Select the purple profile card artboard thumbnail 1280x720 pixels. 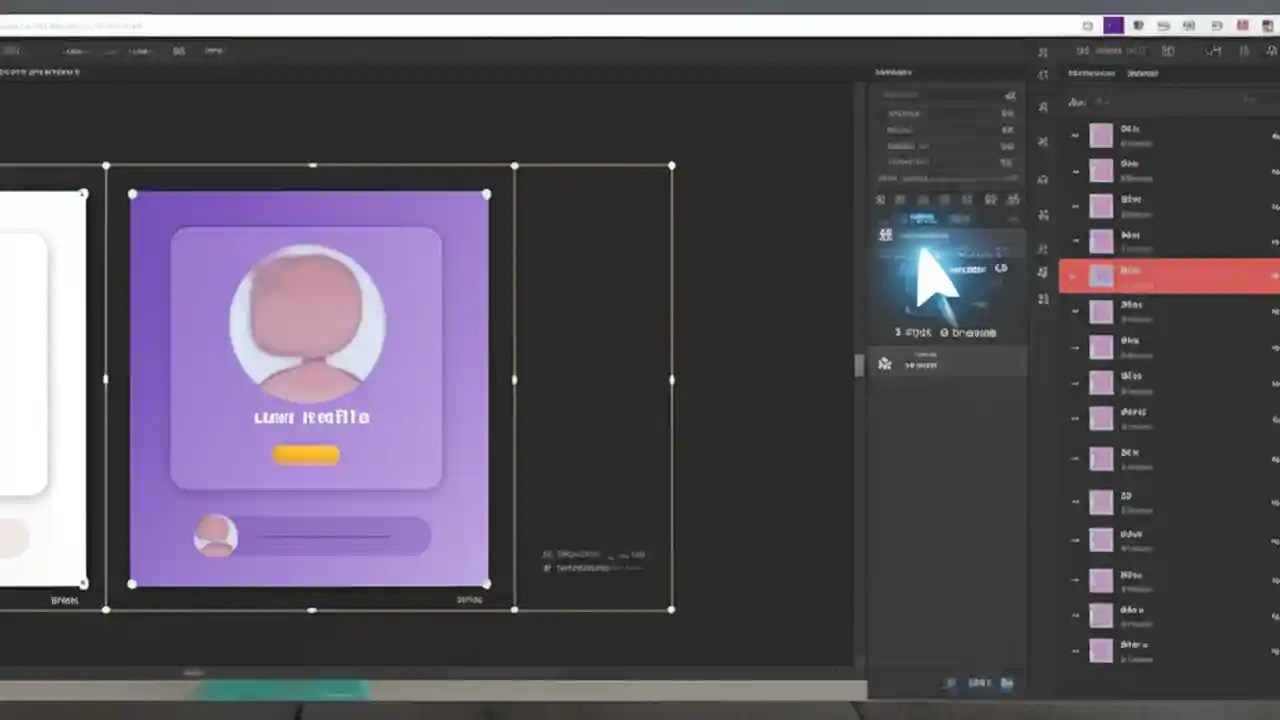308,390
